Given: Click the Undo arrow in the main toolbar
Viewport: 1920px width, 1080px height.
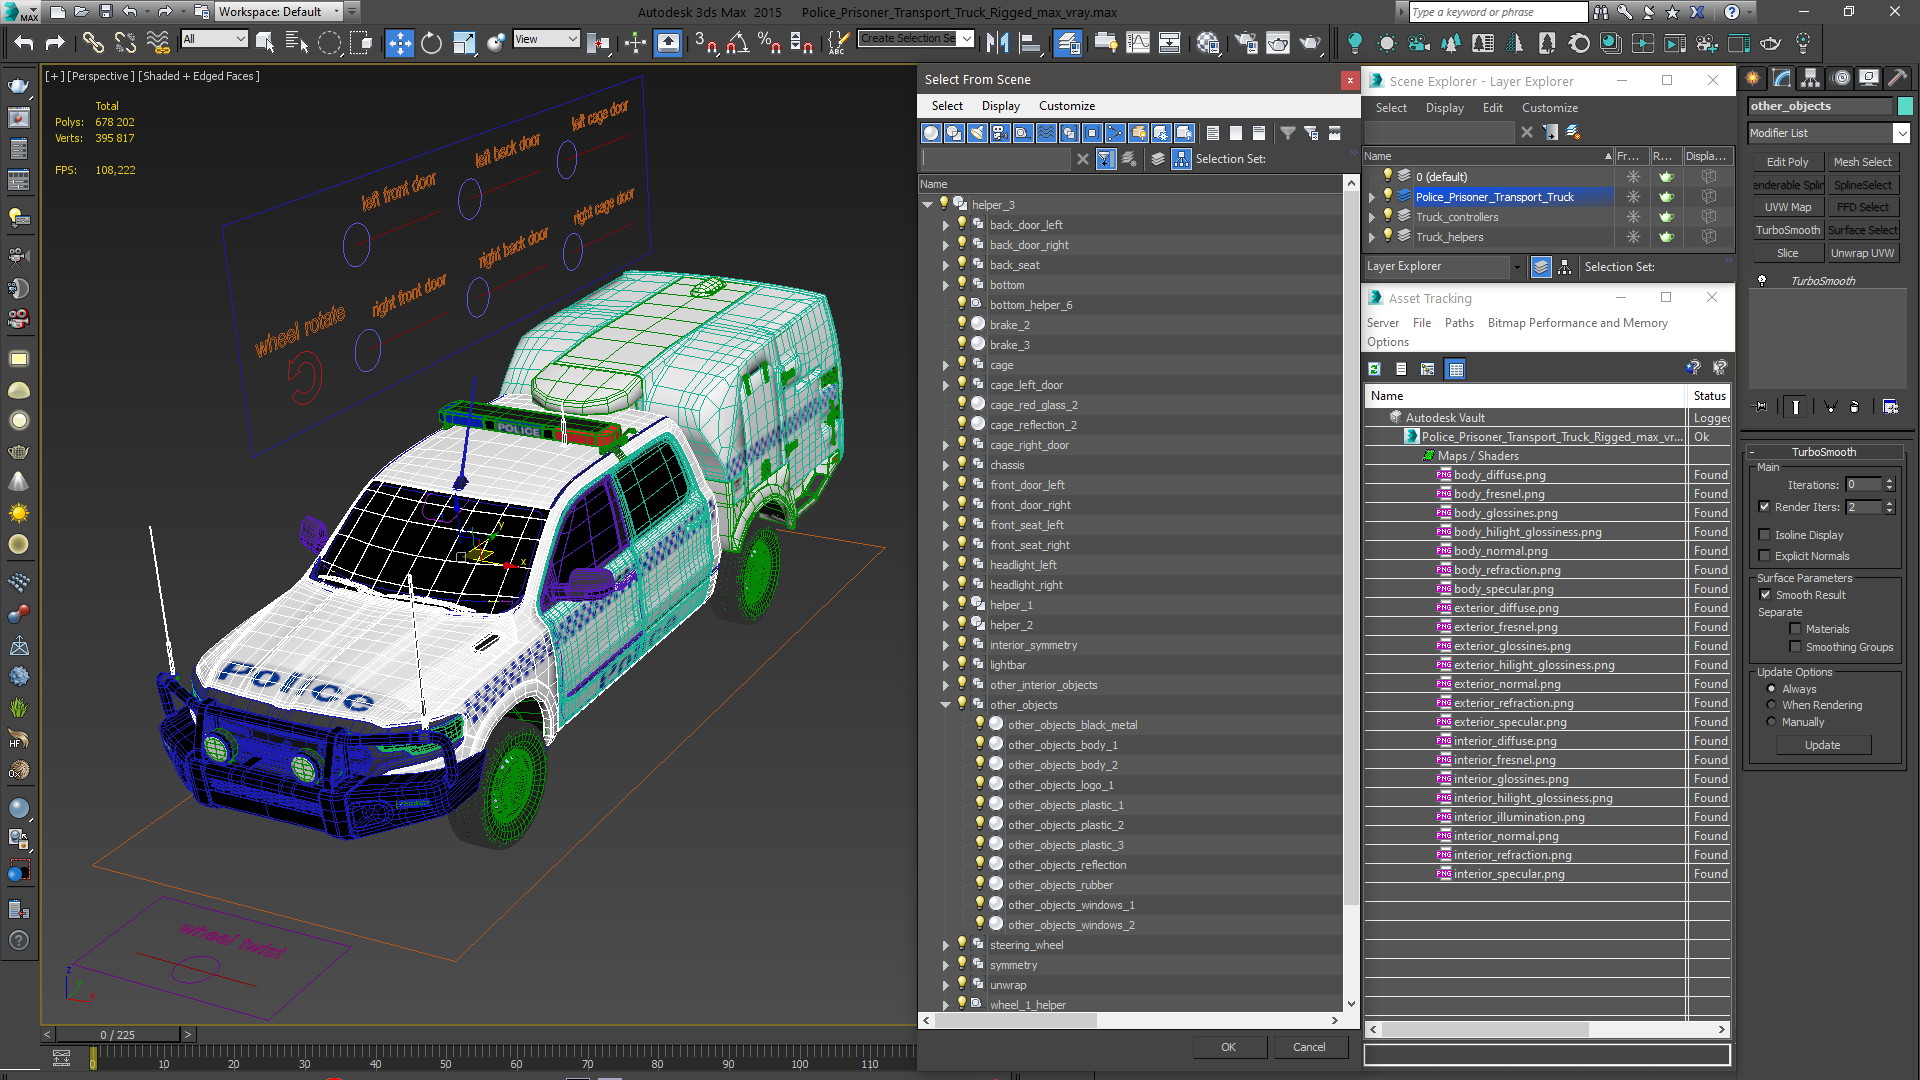Looking at the screenshot, I should (23, 42).
